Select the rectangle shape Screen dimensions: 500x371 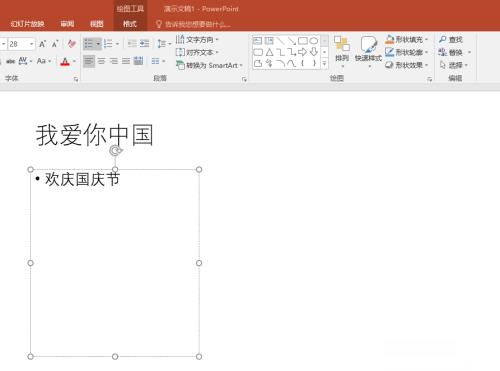tap(303, 41)
